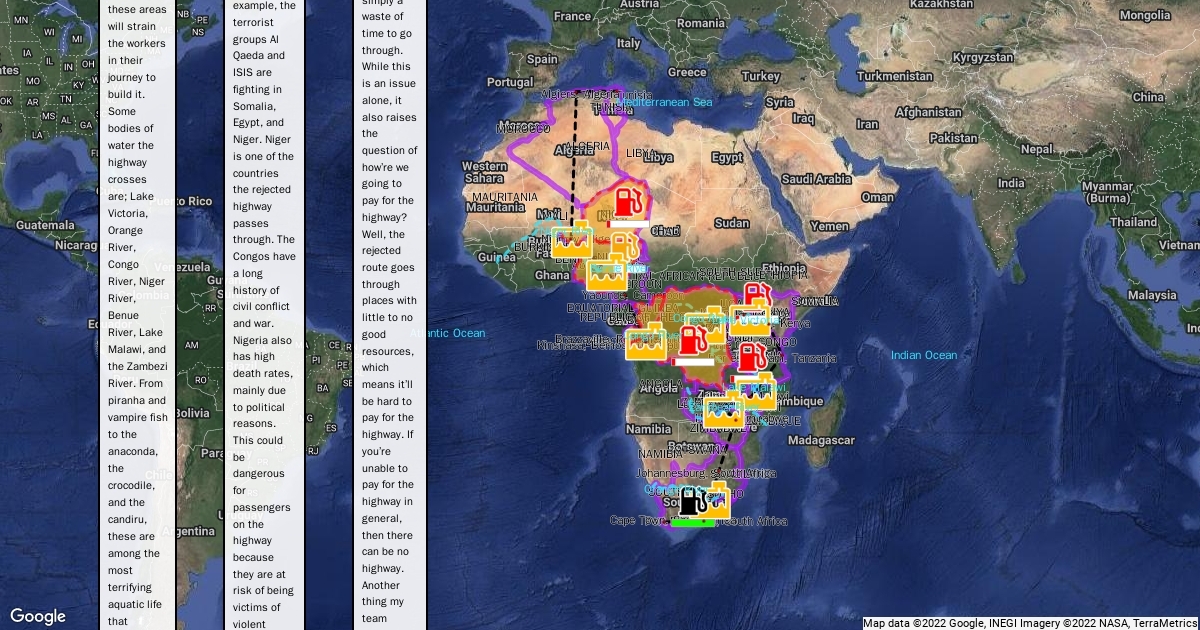Open the water marker near Brazzaville
The width and height of the screenshot is (1200, 630).
(645, 342)
